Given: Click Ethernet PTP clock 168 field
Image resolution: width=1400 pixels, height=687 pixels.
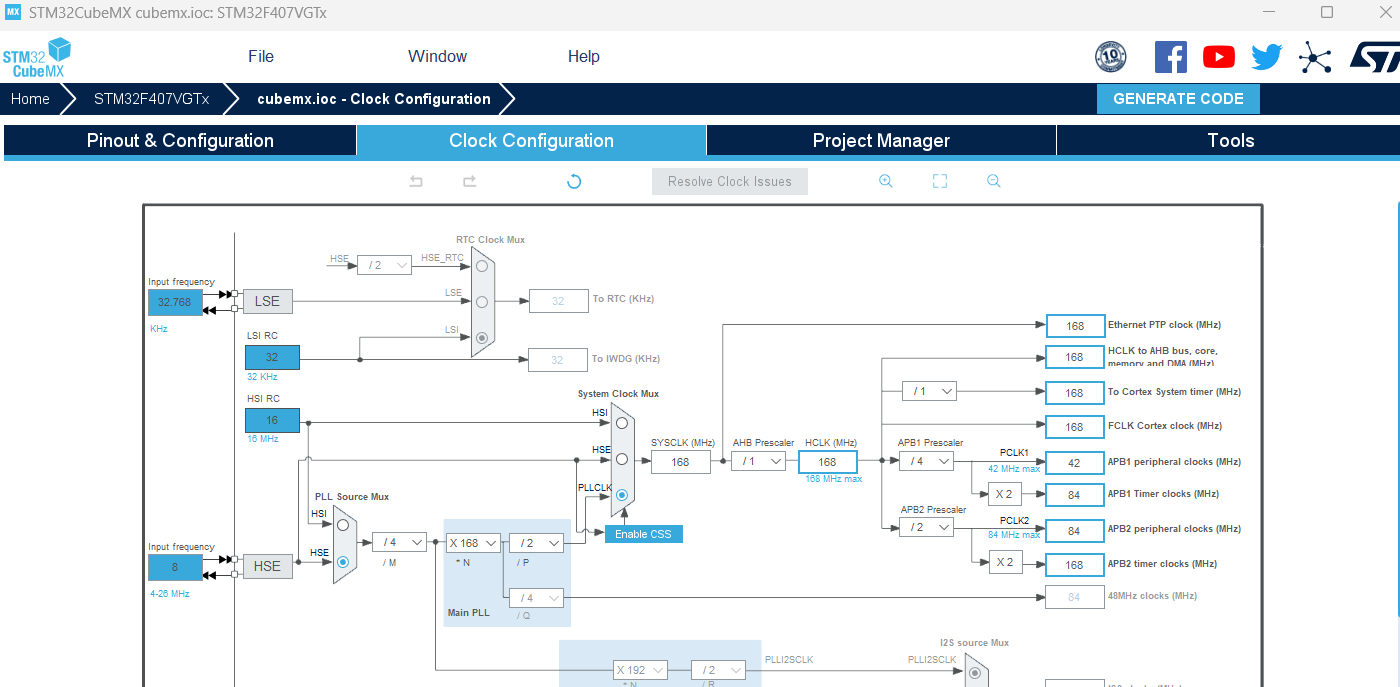Looking at the screenshot, I should tap(1074, 326).
